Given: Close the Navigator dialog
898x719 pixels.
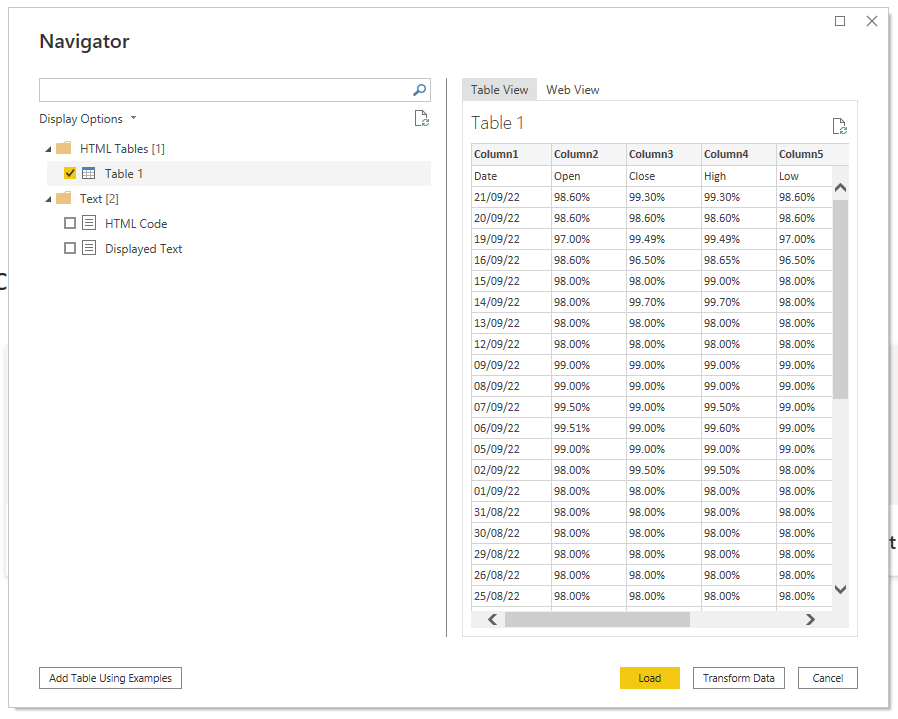Looking at the screenshot, I should pos(872,21).
